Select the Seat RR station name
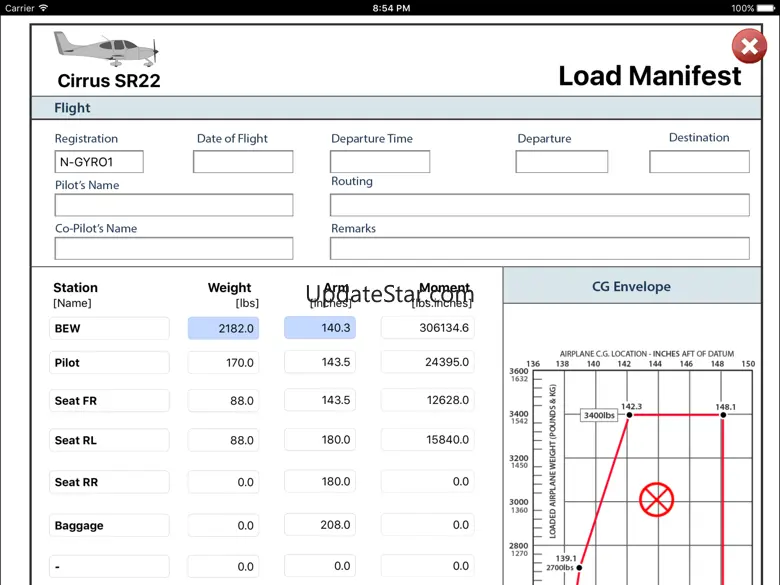This screenshot has width=780, height=585. pos(109,482)
